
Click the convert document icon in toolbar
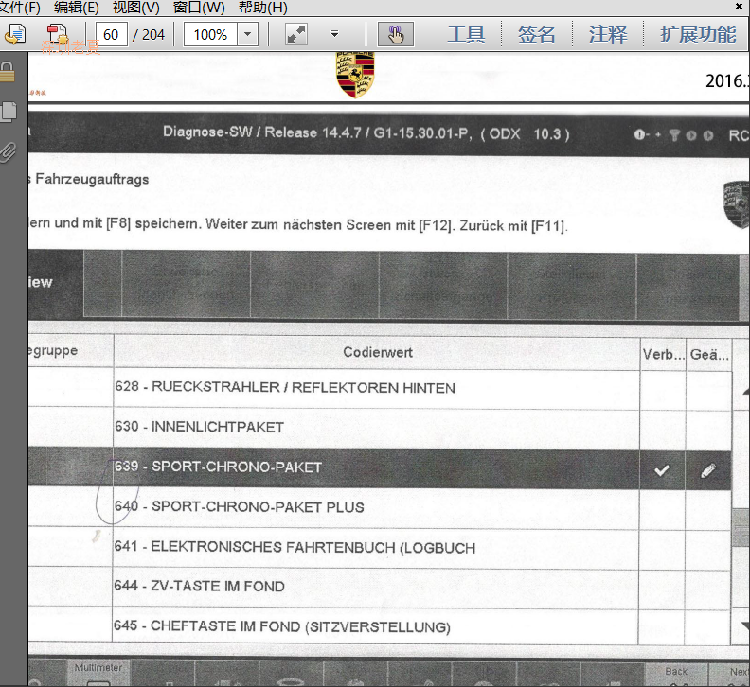click(x=15, y=34)
